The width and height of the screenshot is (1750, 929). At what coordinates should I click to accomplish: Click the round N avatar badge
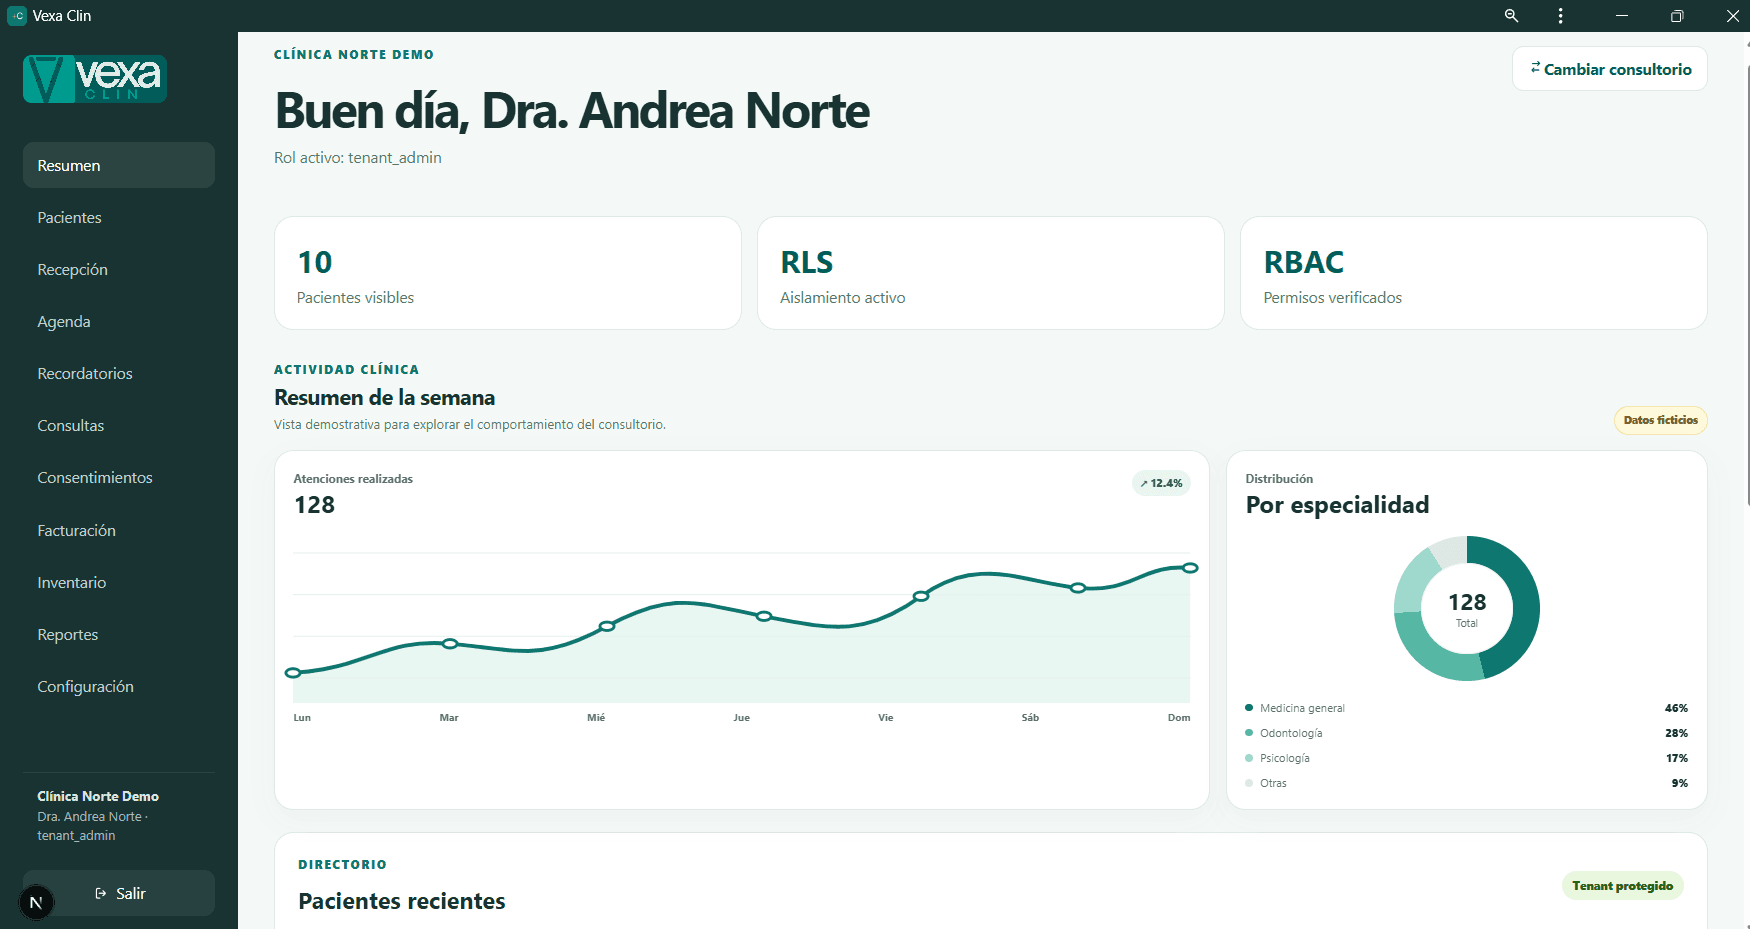[36, 902]
